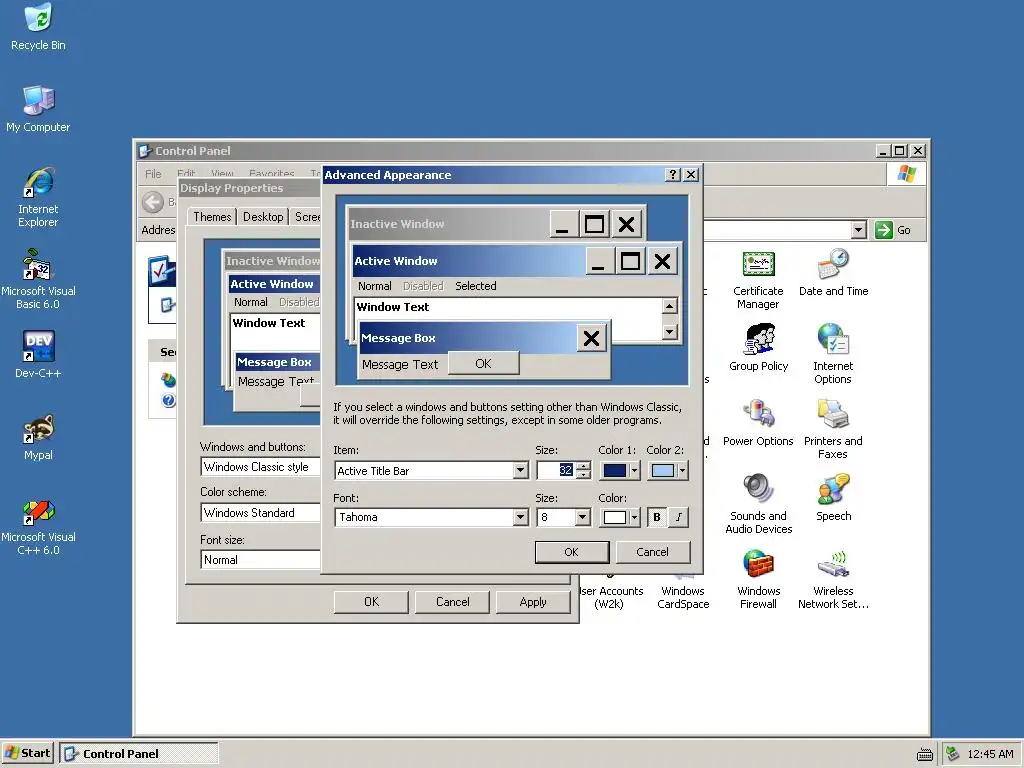Click the green Go arrow in Control Panel
Screen dimensions: 1024x768
point(884,230)
